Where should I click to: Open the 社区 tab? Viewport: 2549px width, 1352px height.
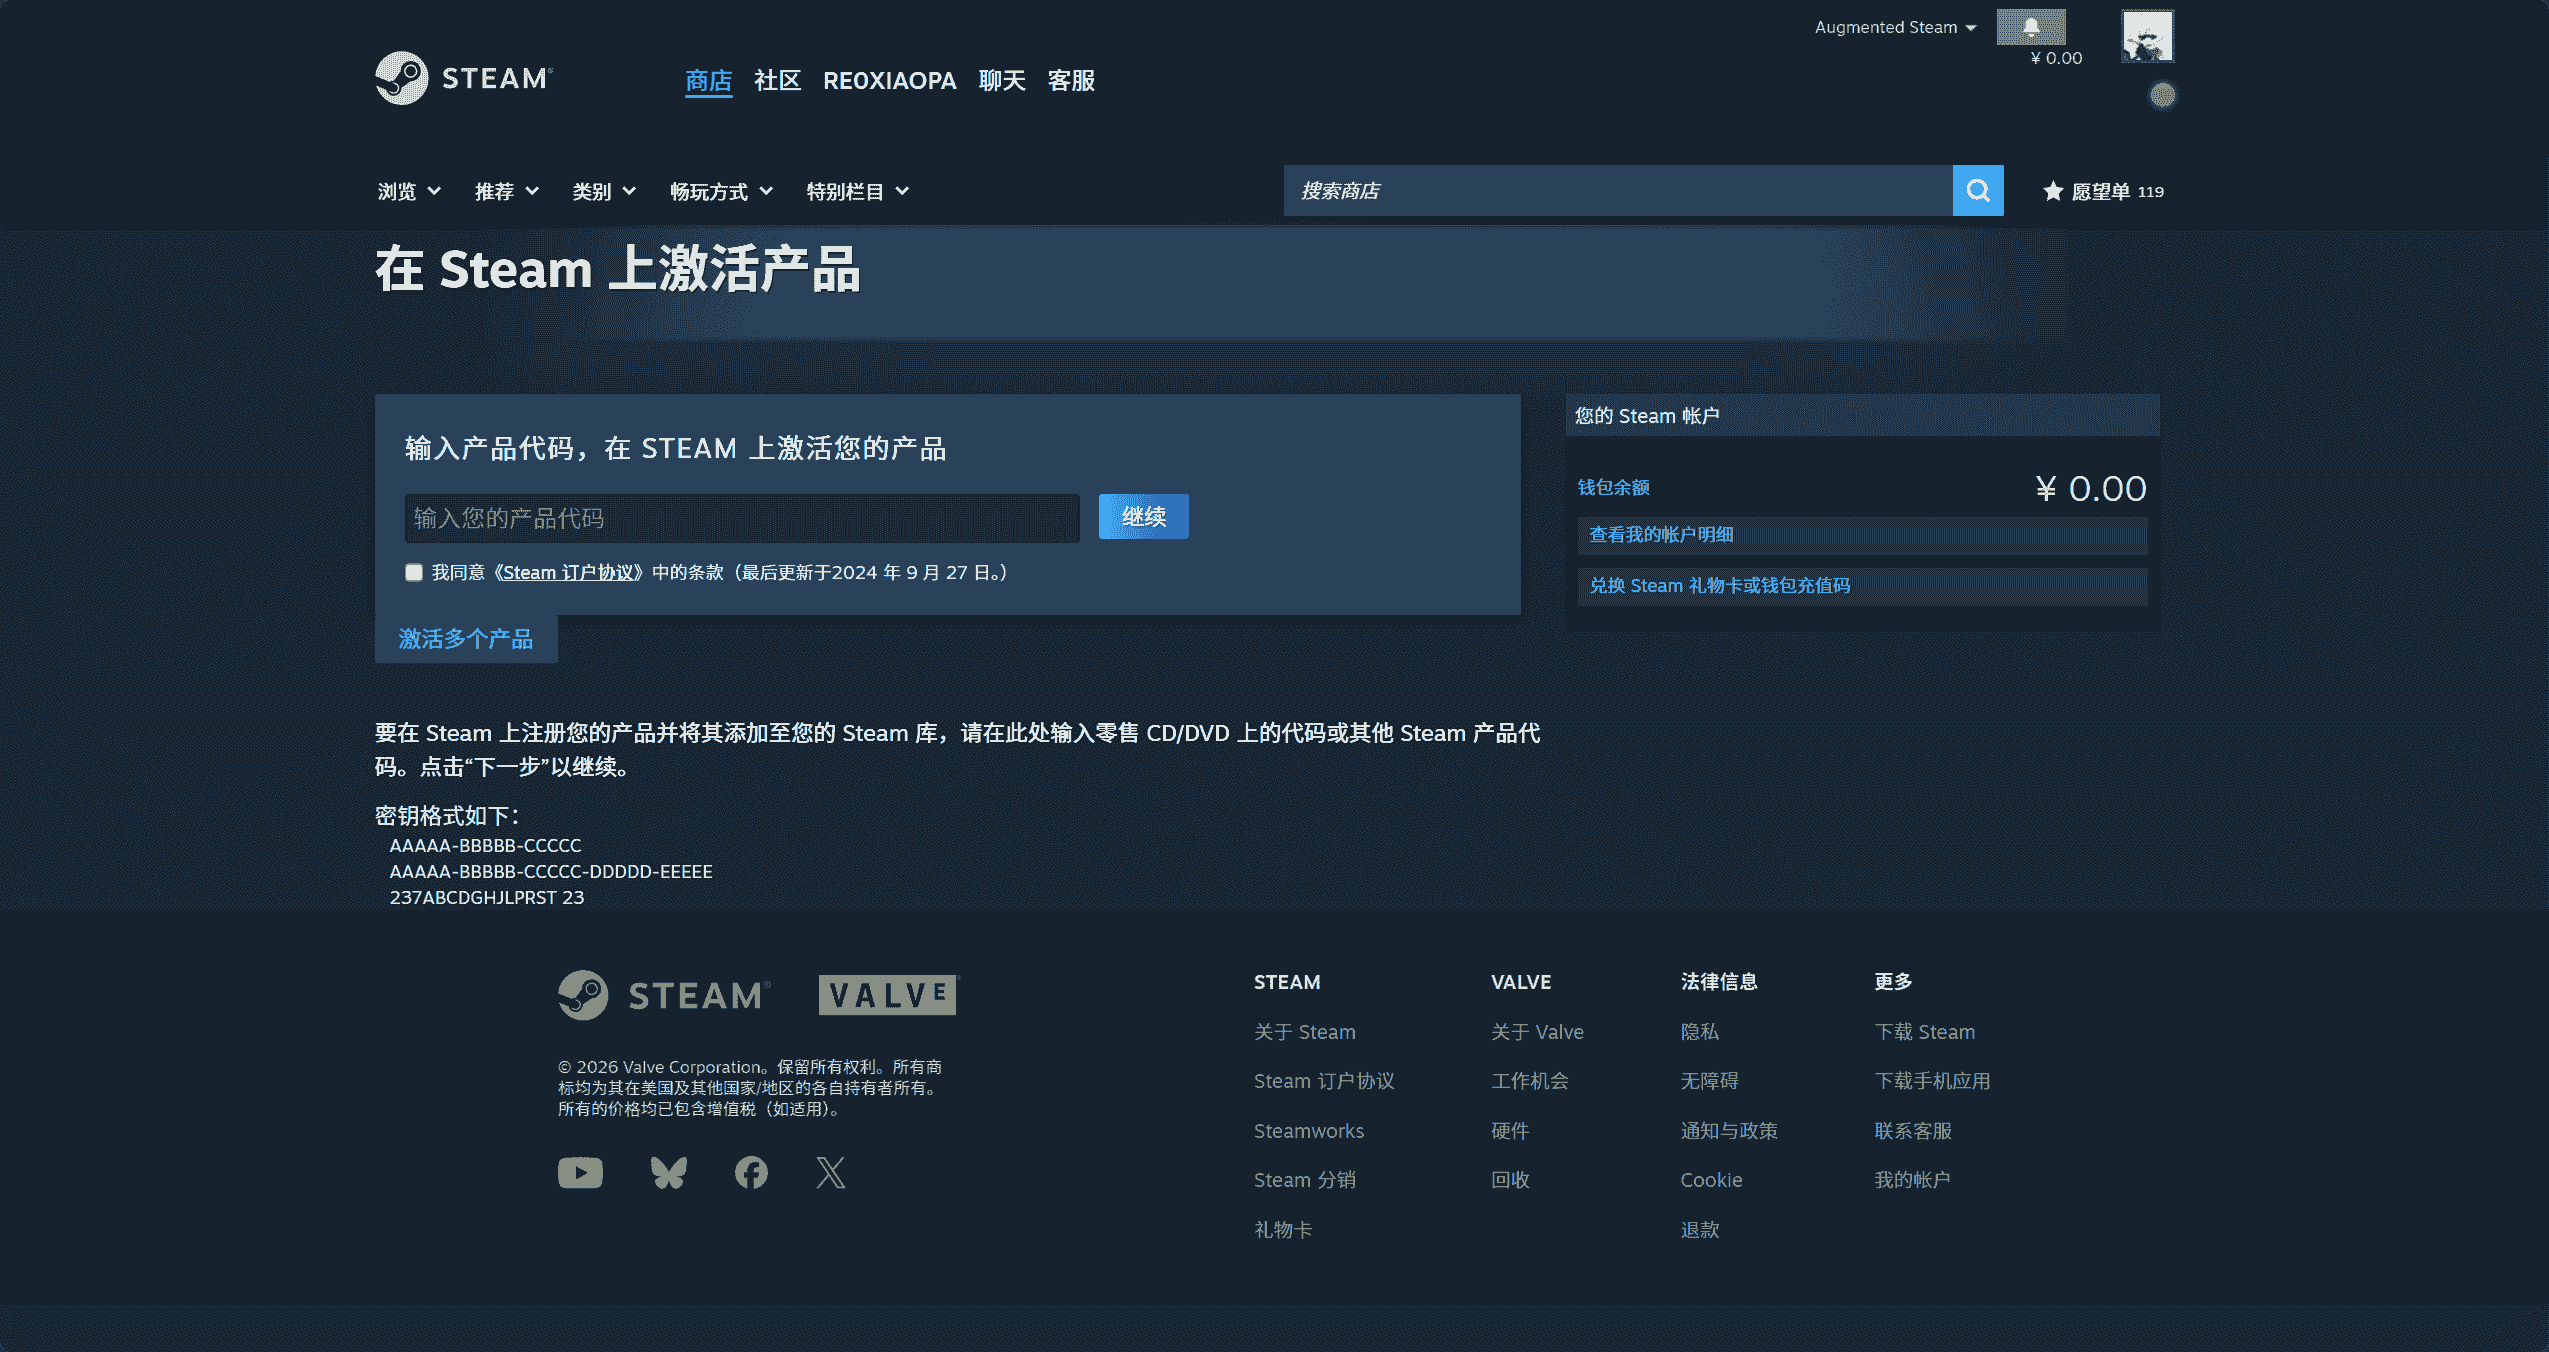[x=777, y=80]
